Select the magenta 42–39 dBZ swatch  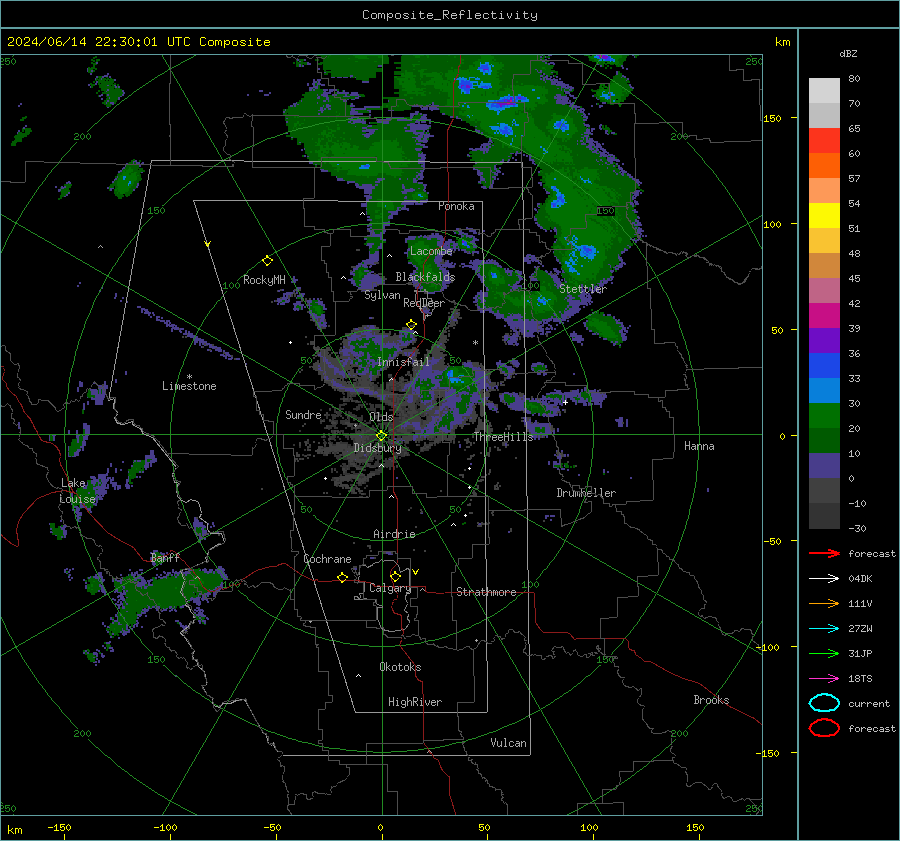(x=824, y=316)
